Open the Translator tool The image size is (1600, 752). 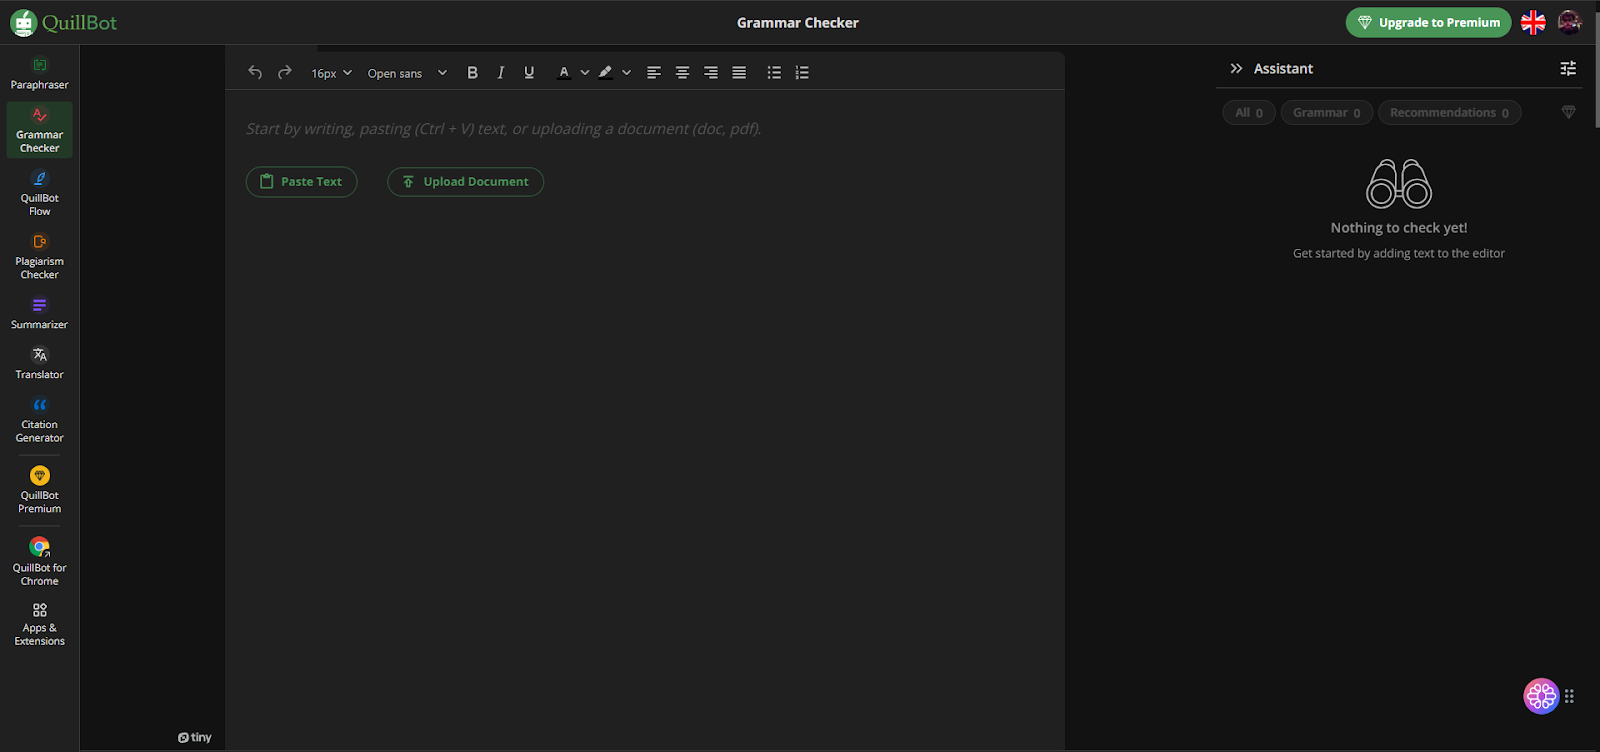point(39,363)
